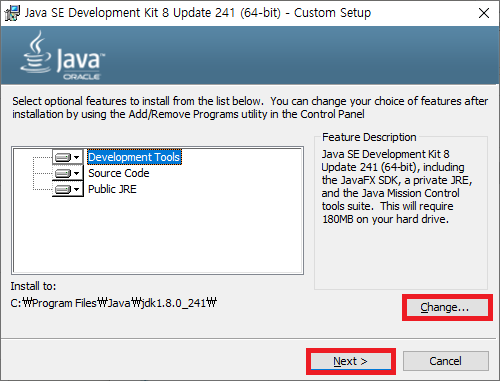Select the Development Tools feature row

(x=134, y=157)
